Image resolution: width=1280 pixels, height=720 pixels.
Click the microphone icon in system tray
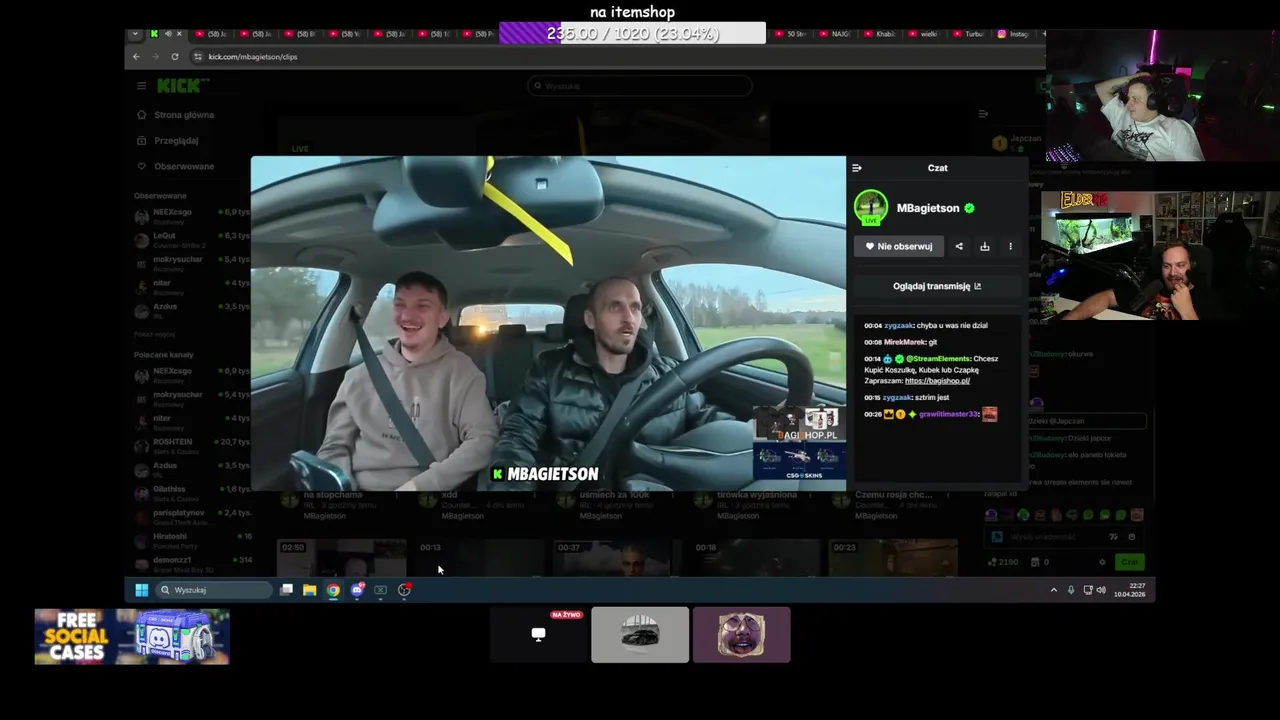(1071, 590)
